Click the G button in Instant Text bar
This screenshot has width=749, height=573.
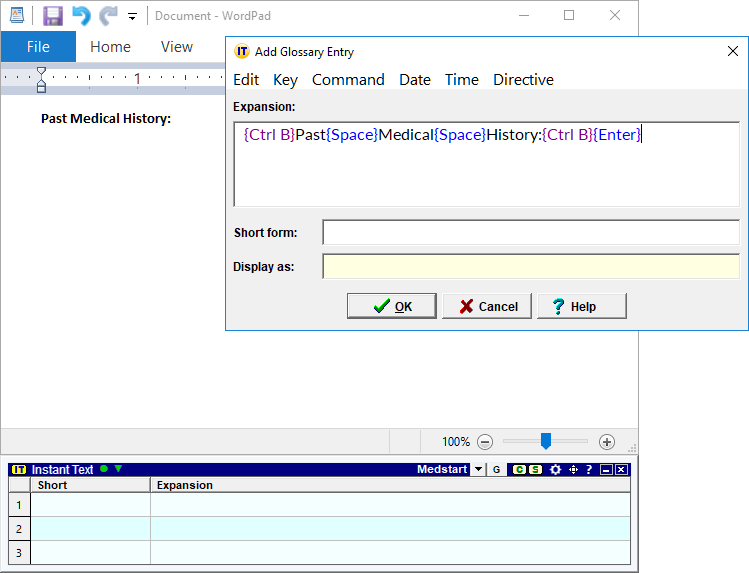click(x=496, y=470)
